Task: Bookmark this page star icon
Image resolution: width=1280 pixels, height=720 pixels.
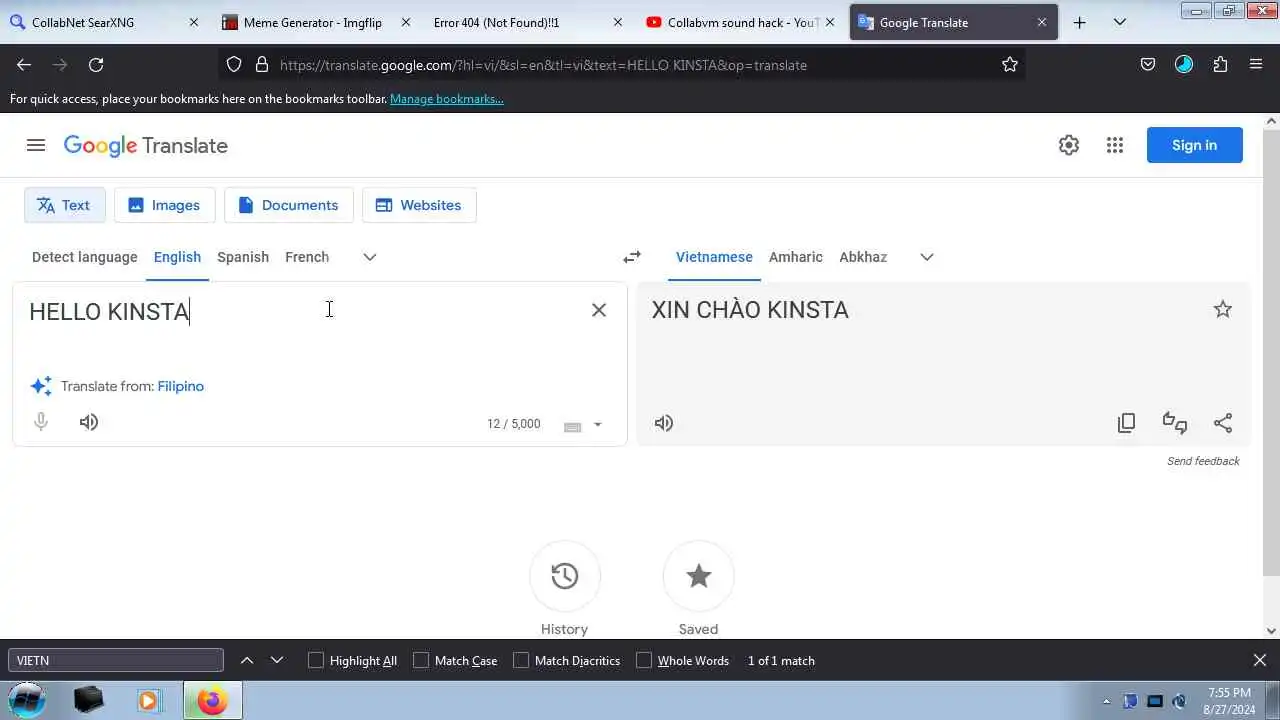Action: pos(1010,65)
